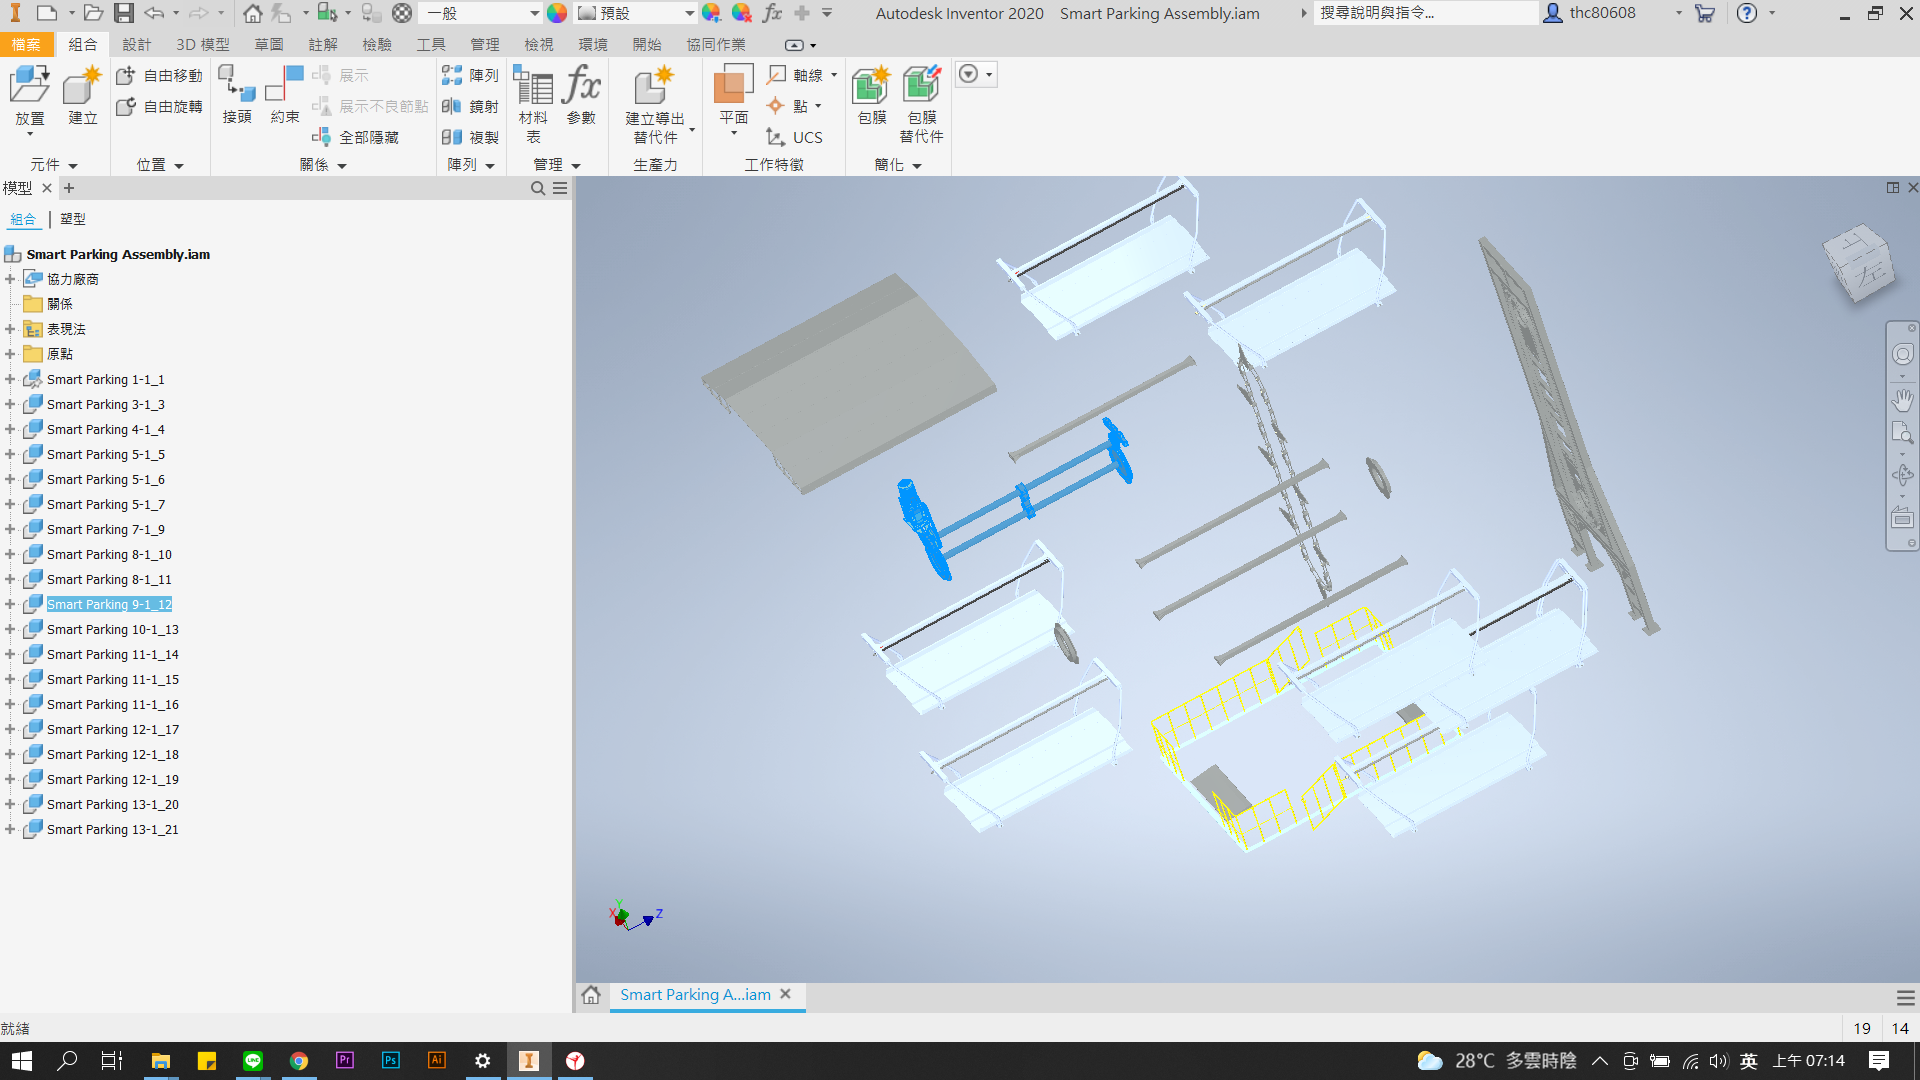Open the fx Parameters (參數) tool
The width and height of the screenshot is (1920, 1080).
pos(581,87)
